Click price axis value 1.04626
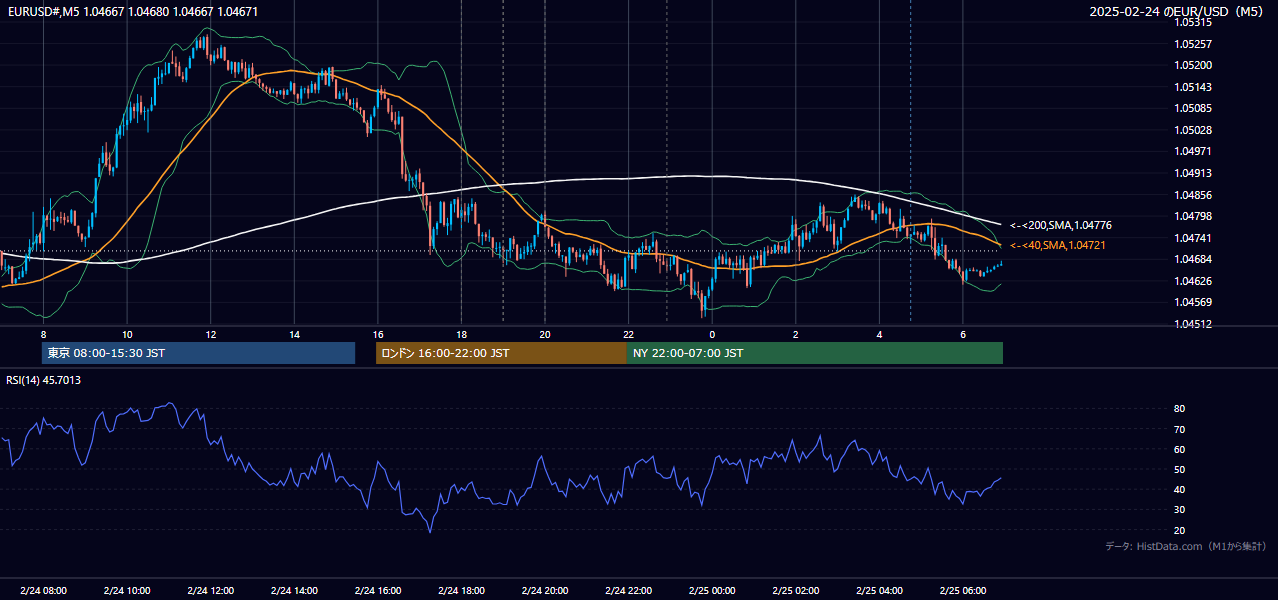The height and width of the screenshot is (600, 1278). coord(1193,281)
